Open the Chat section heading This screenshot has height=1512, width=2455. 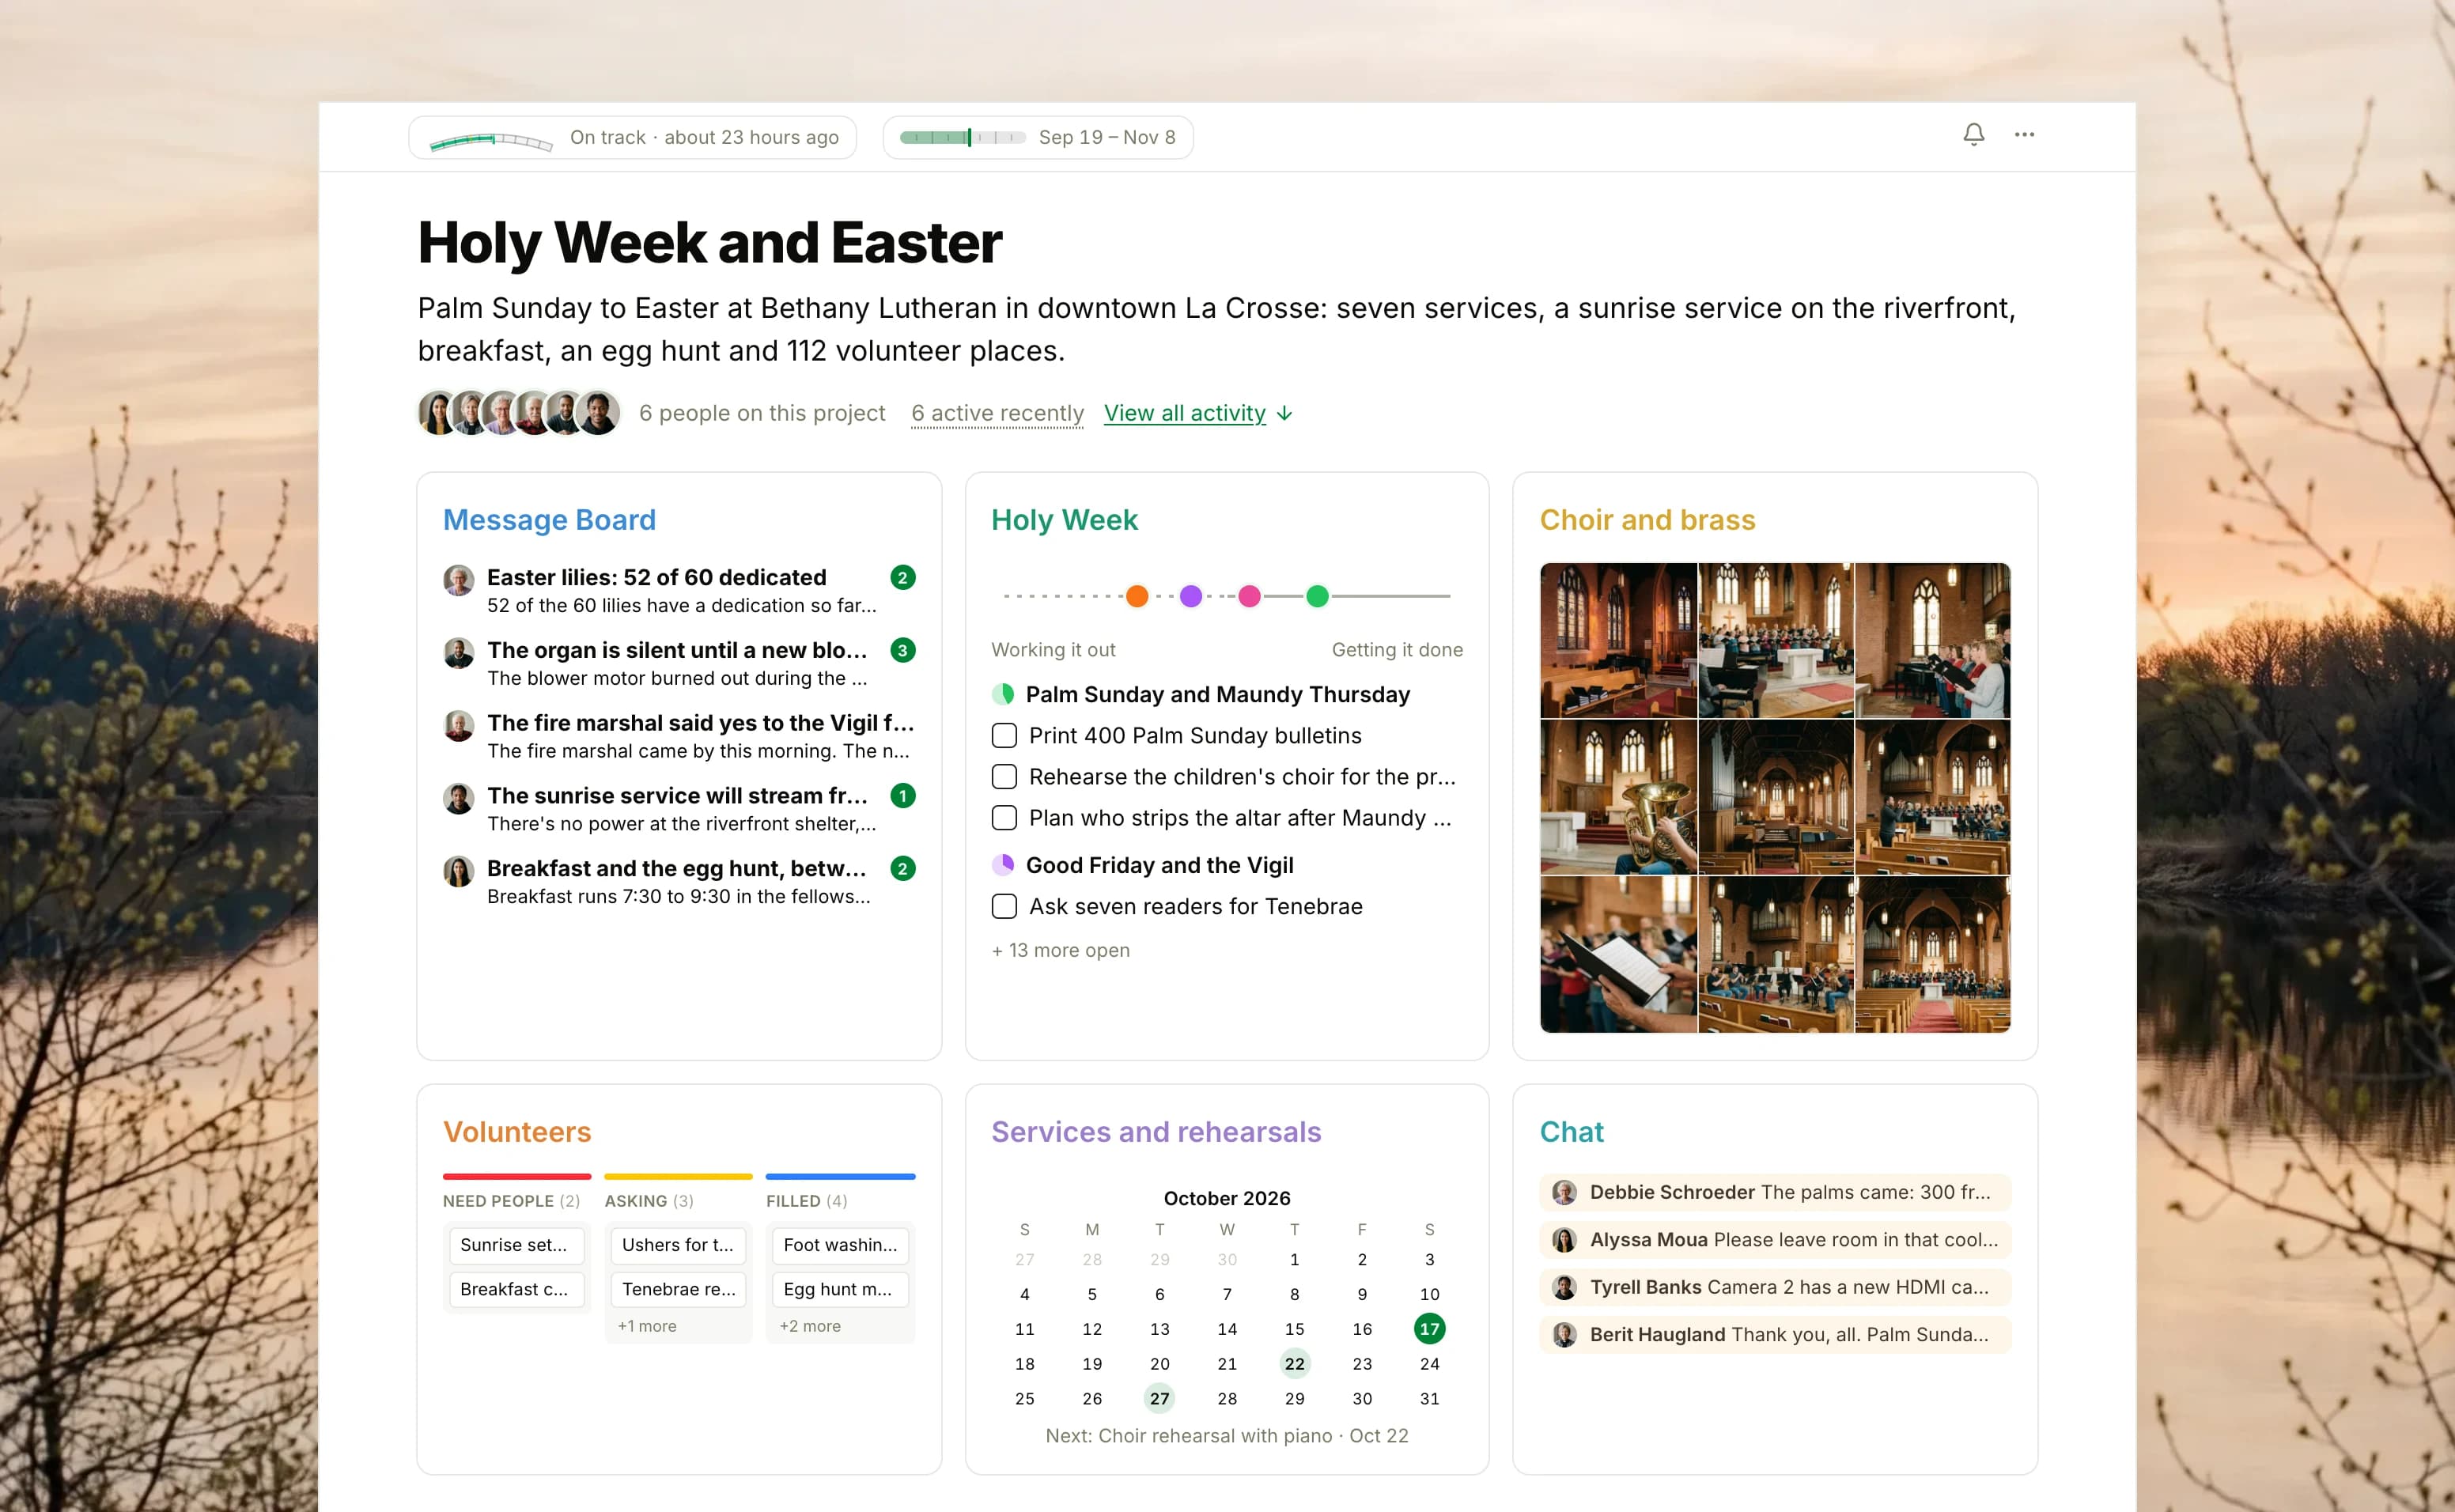[x=1571, y=1132]
